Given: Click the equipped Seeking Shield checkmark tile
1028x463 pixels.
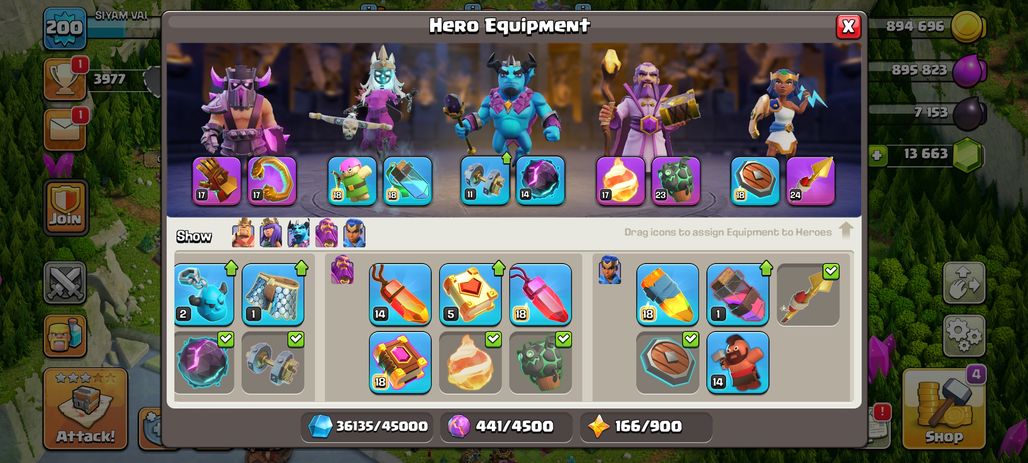Looking at the screenshot, I should (x=667, y=363).
